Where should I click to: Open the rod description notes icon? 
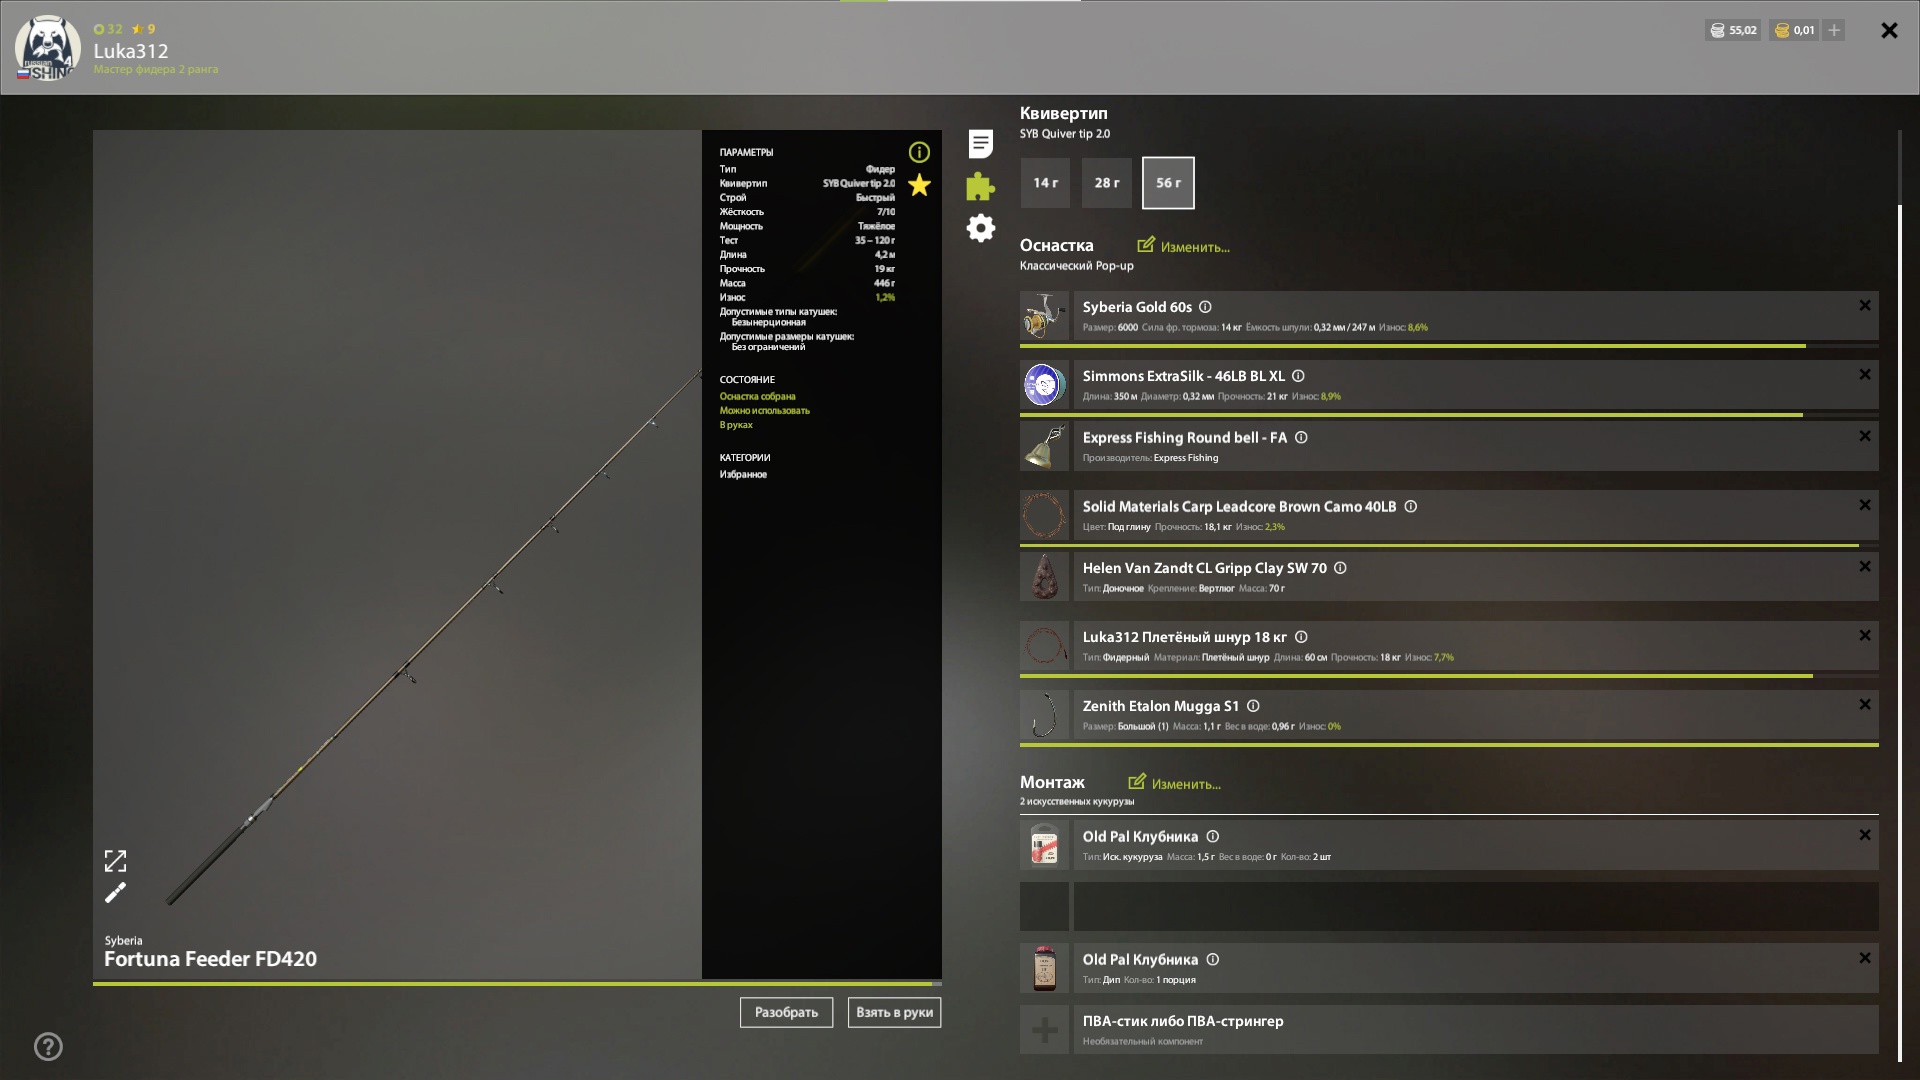981,144
